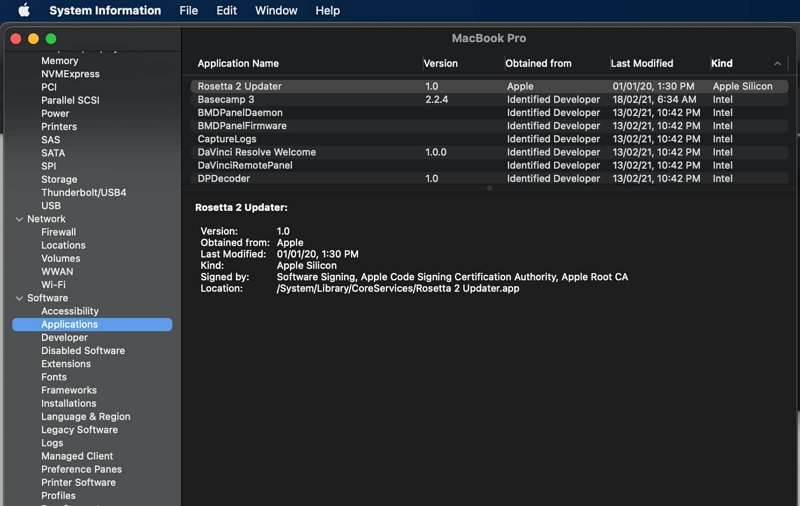Open the File menu

(x=188, y=10)
